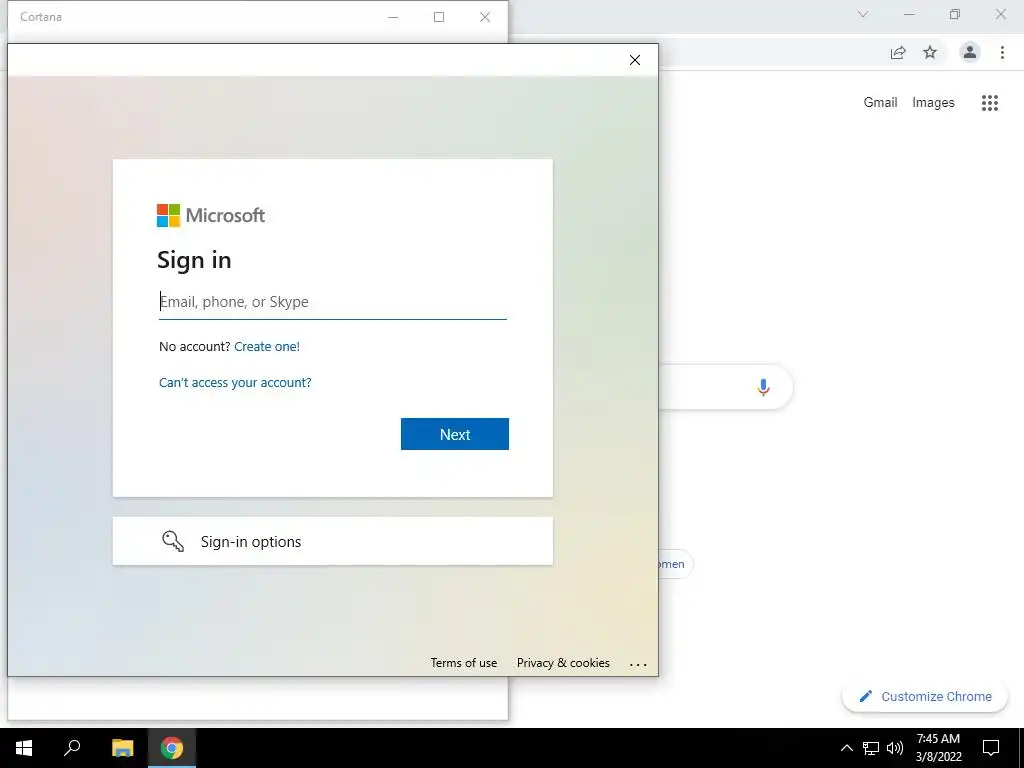
Task: Maximize the Cortana window
Action: pos(439,17)
